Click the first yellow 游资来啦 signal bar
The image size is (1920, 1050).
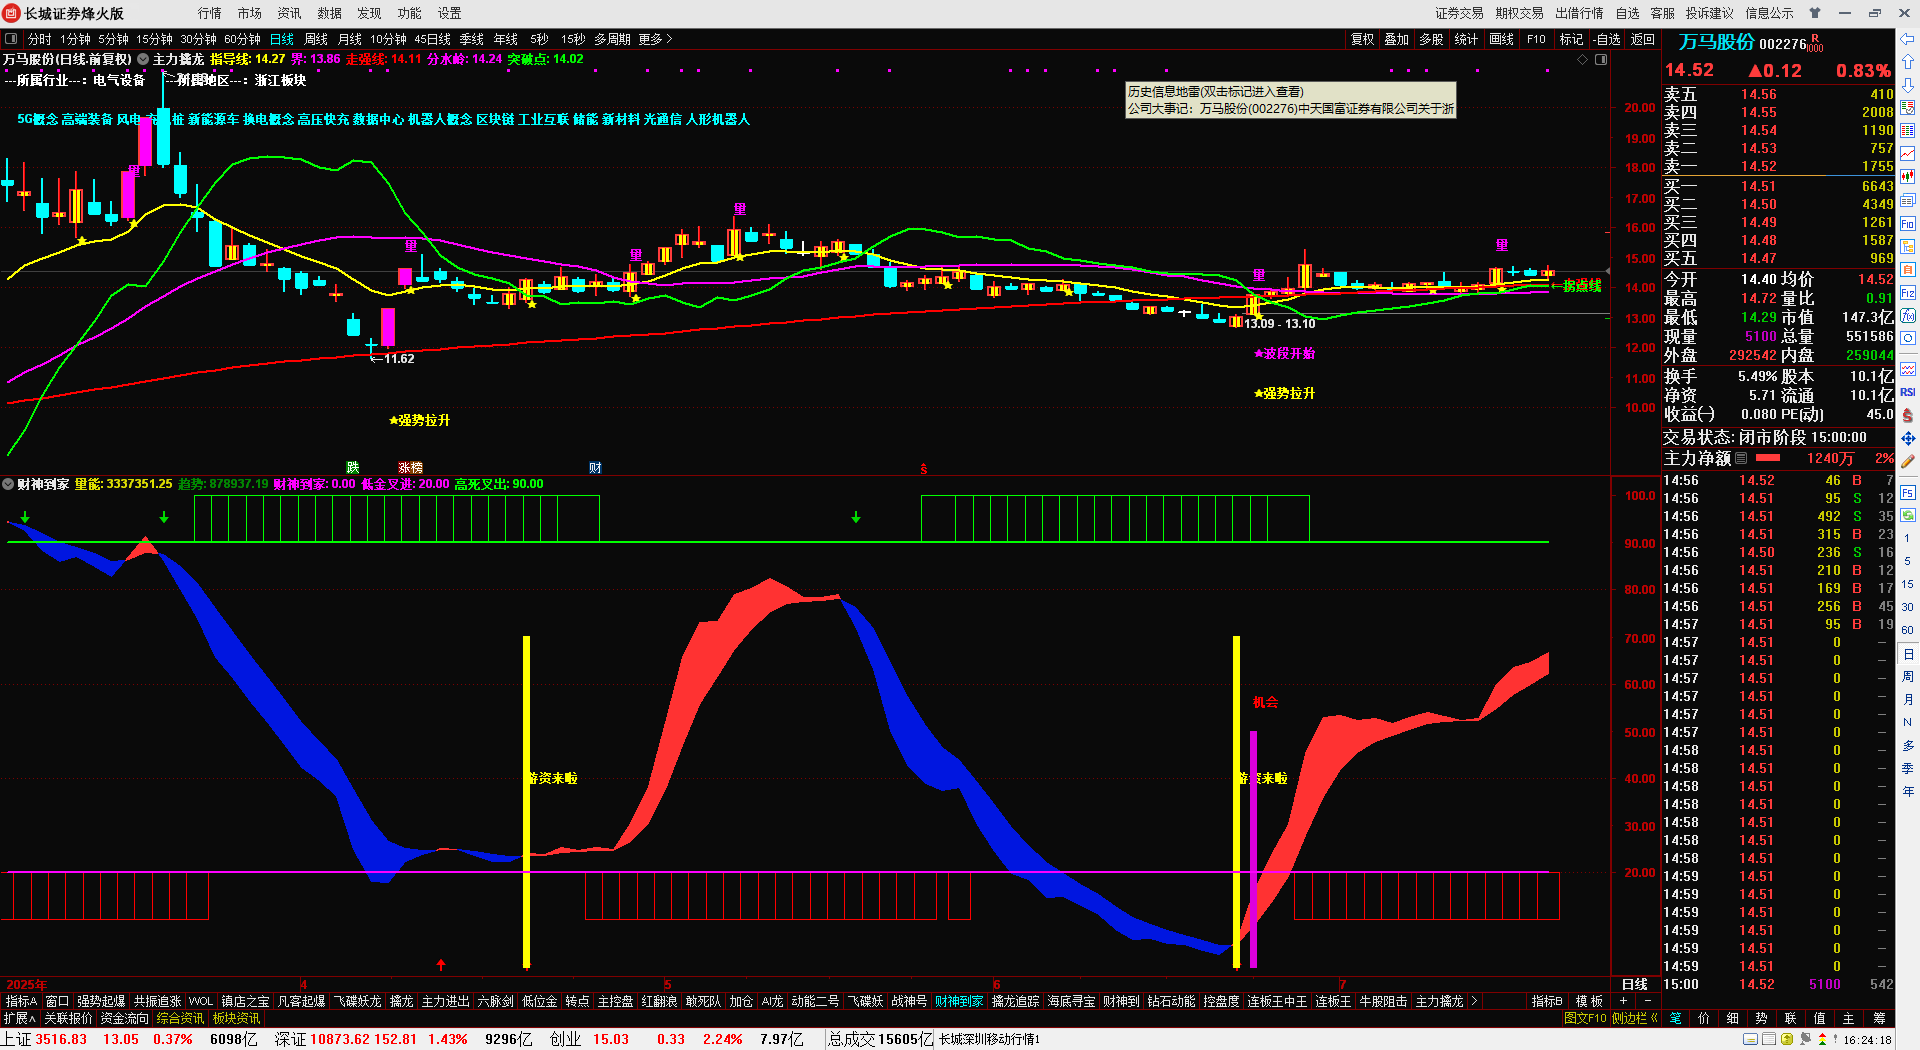point(526,802)
